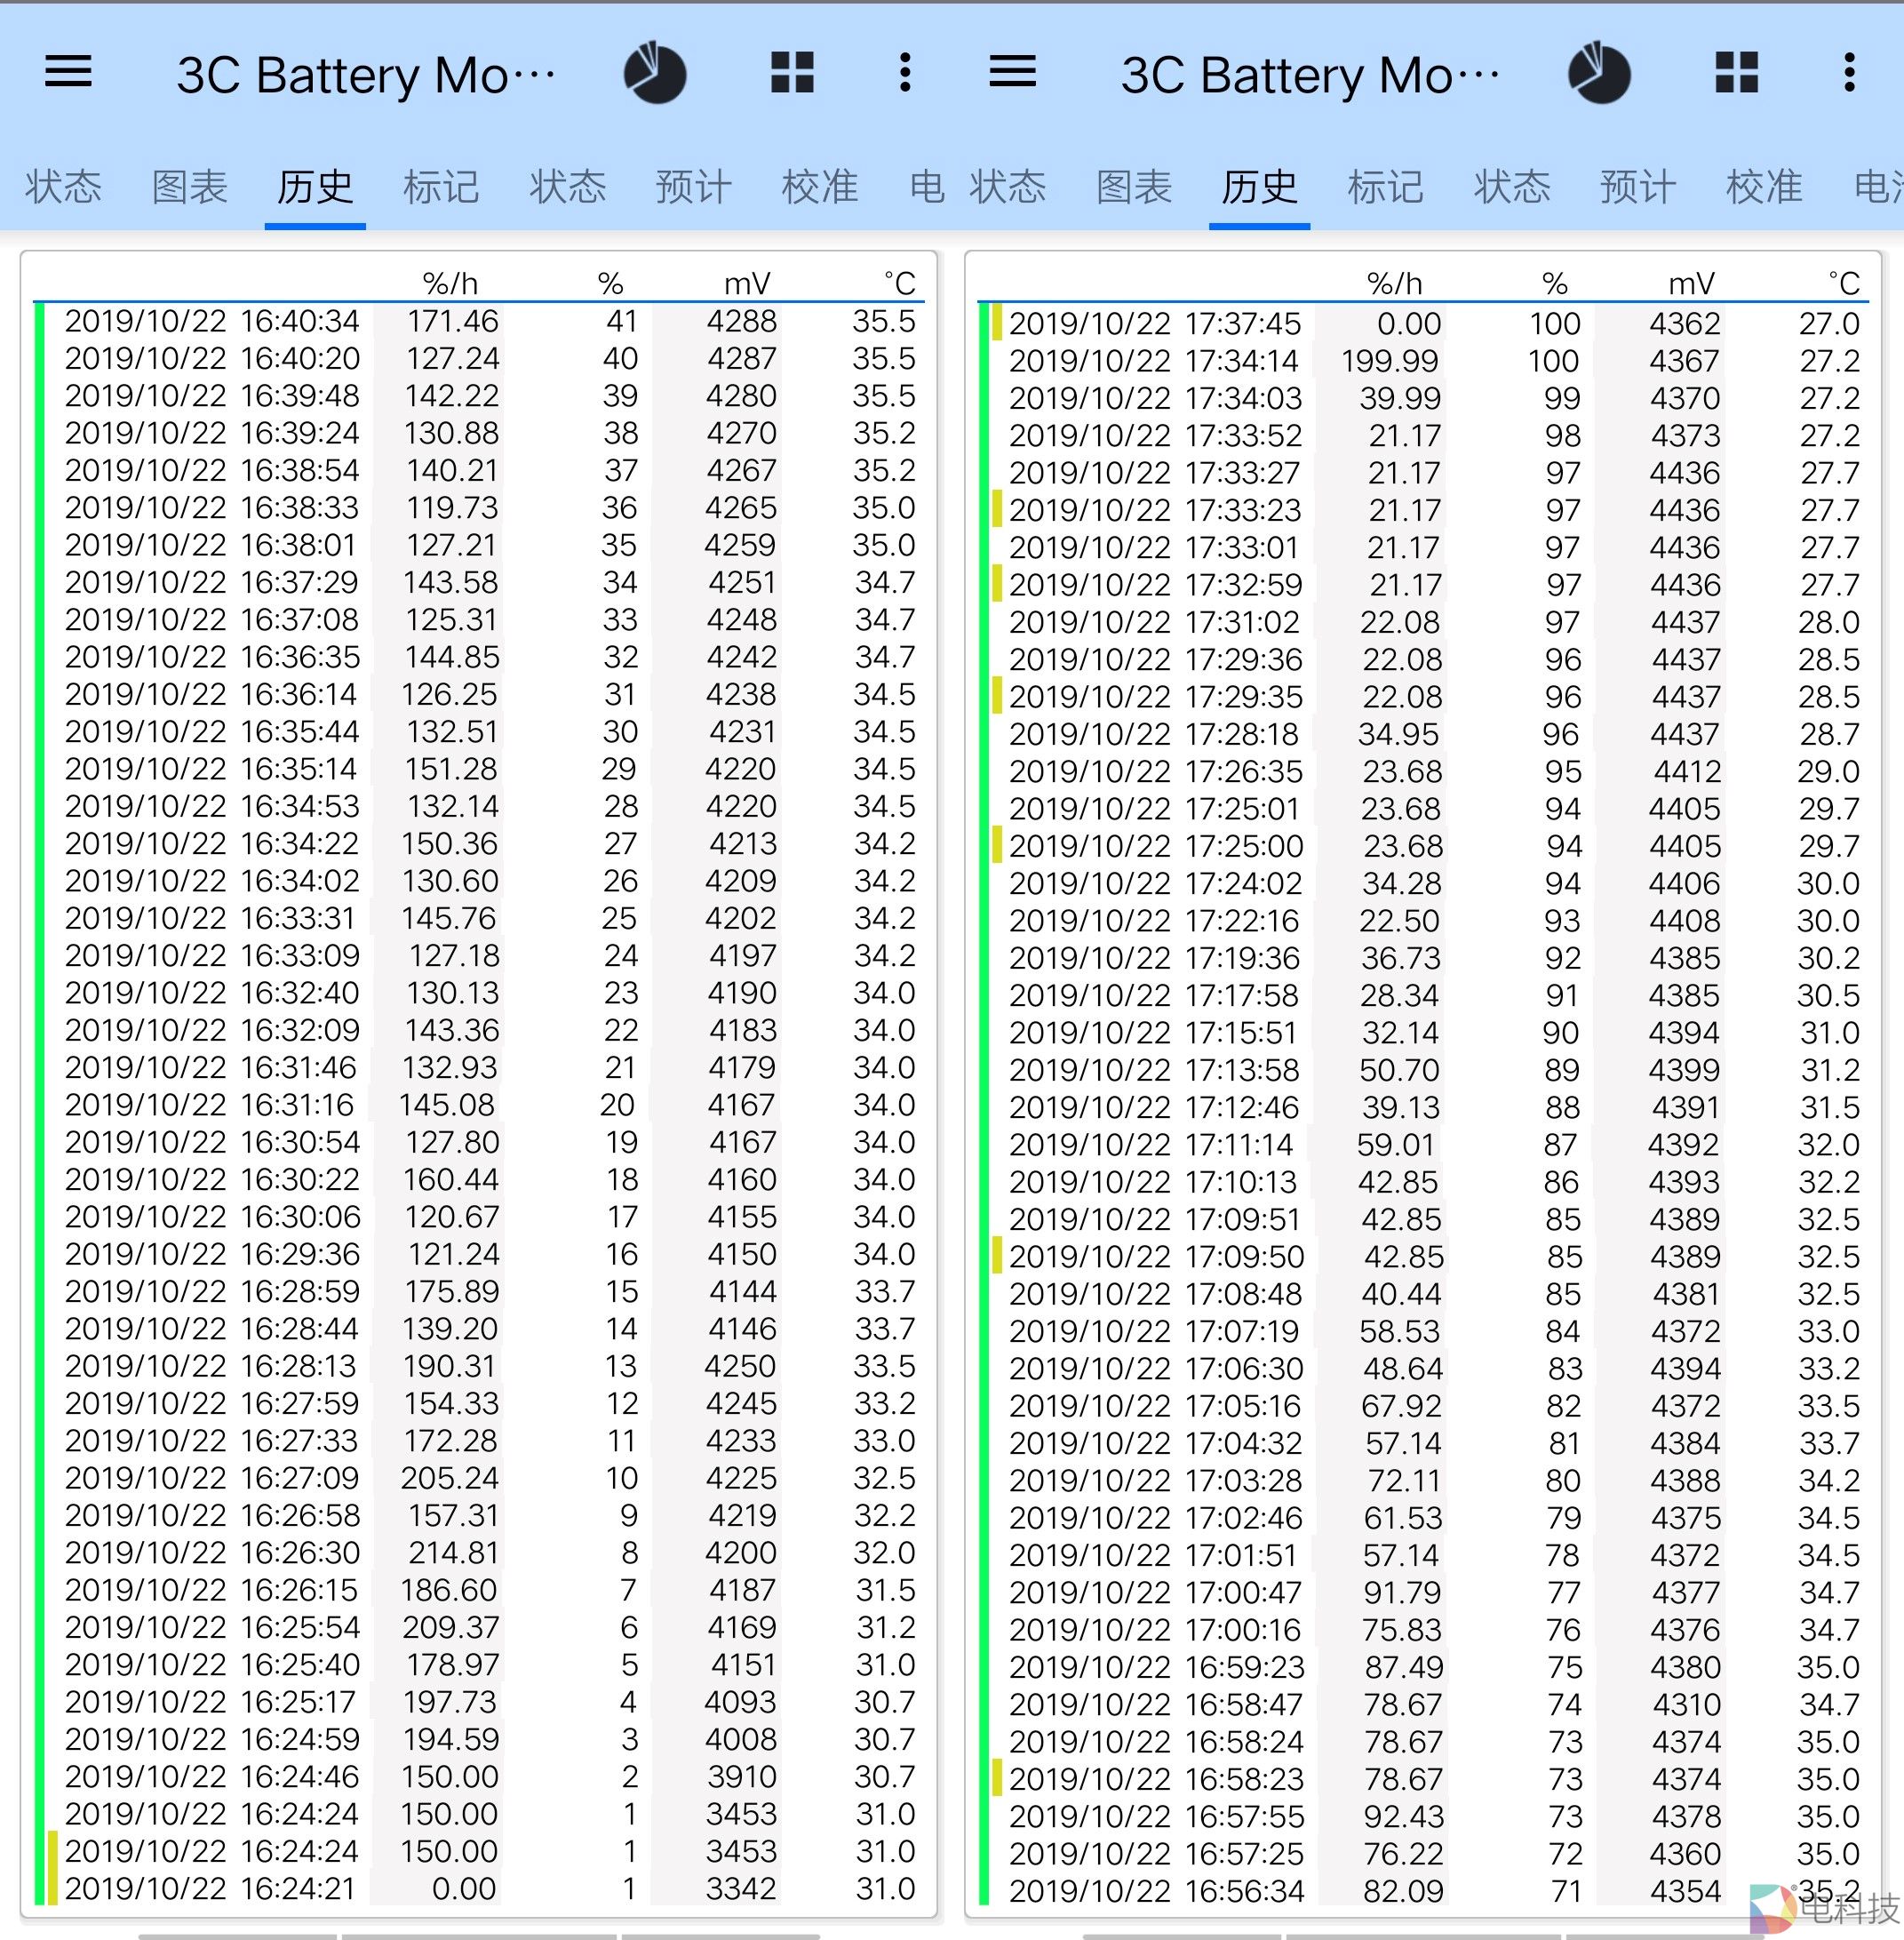Viewport: 1904px width, 1940px height.
Task: Open 校准 tab in right panel
Action: point(1764,187)
